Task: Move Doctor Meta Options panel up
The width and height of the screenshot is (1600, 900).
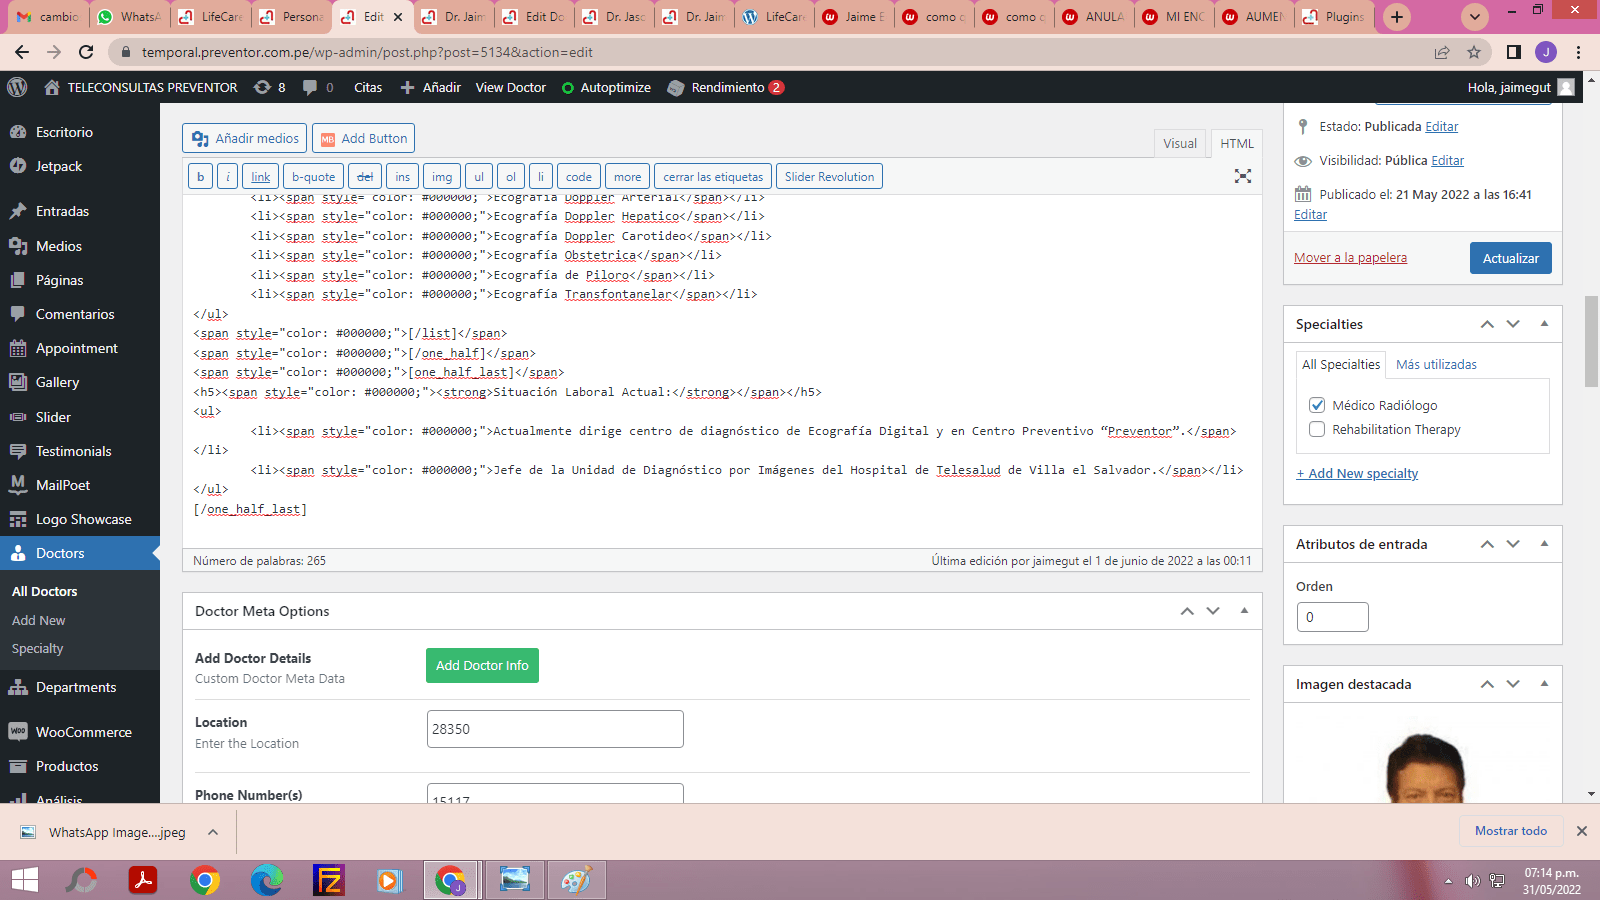Action: [x=1187, y=611]
